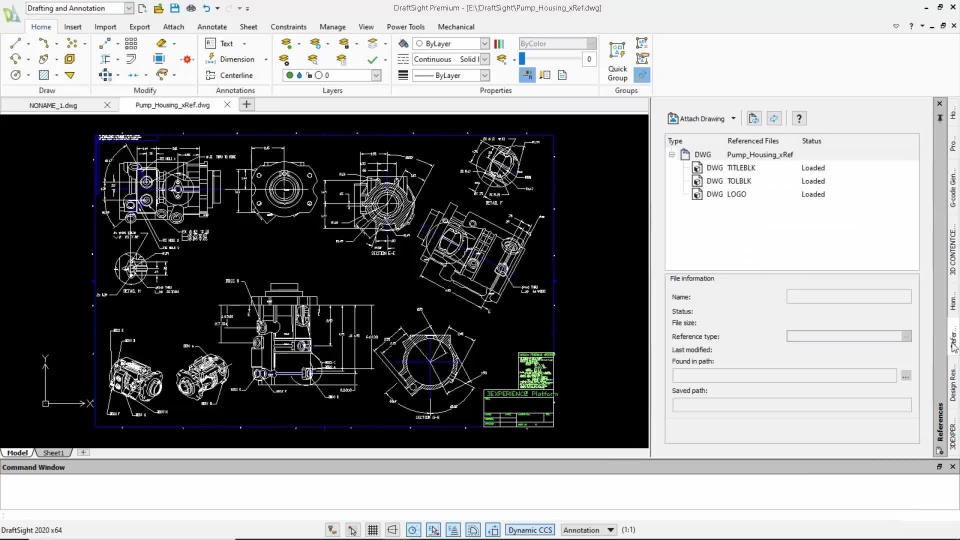The image size is (960, 540).
Task: Toggle Snap in the status bar
Action: coord(352,530)
